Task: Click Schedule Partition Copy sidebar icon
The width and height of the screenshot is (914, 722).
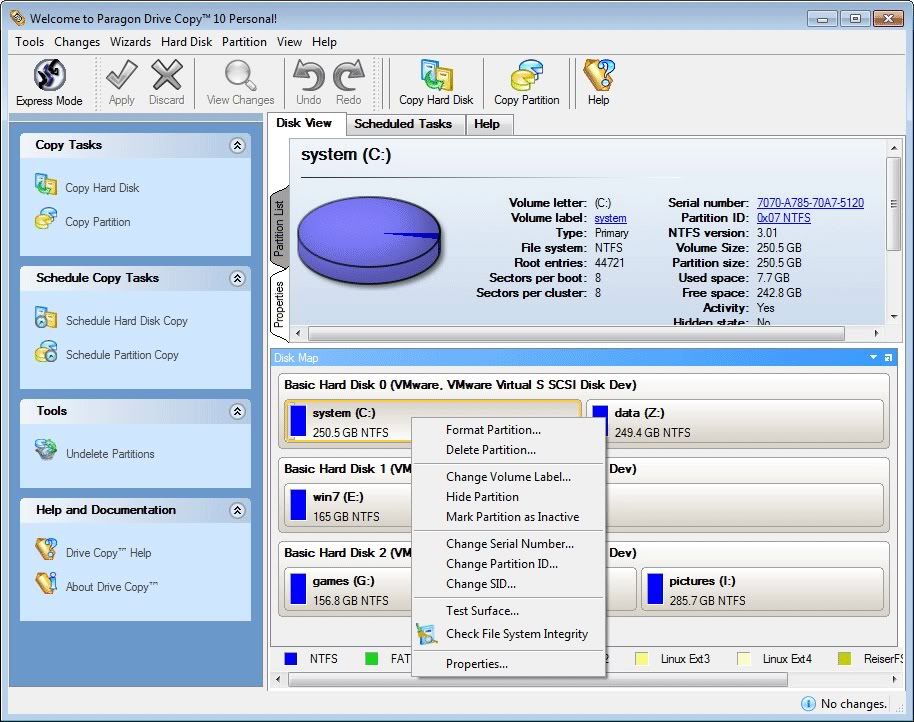Action: point(45,351)
